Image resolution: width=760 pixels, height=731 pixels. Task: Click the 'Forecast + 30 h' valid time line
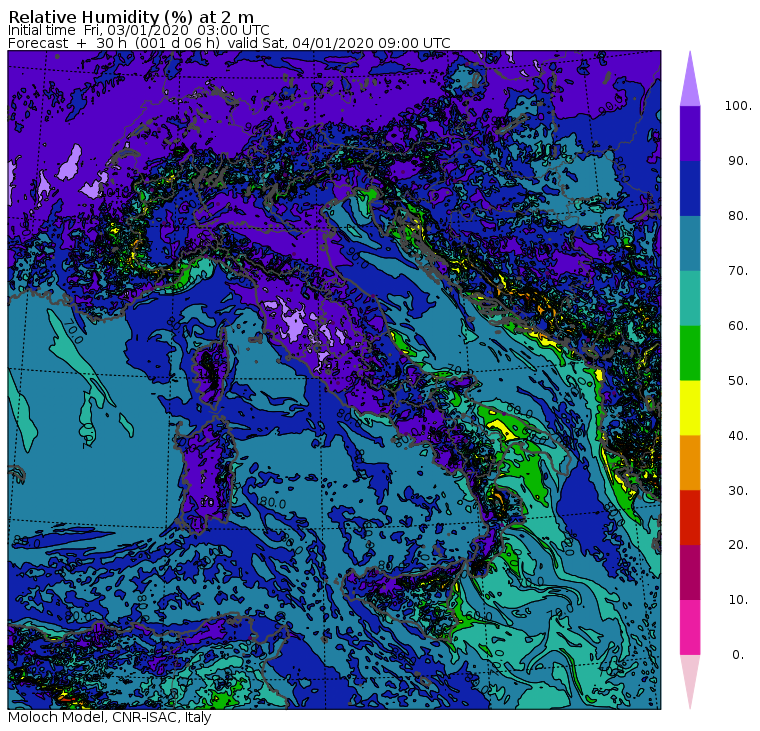click(x=229, y=43)
